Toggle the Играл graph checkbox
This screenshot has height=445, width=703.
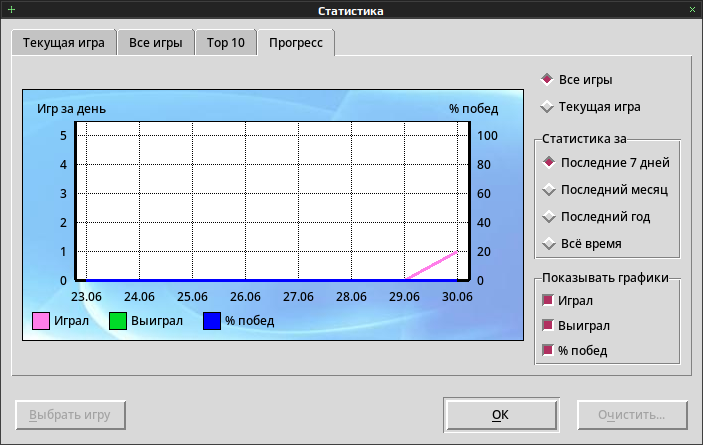click(568, 300)
